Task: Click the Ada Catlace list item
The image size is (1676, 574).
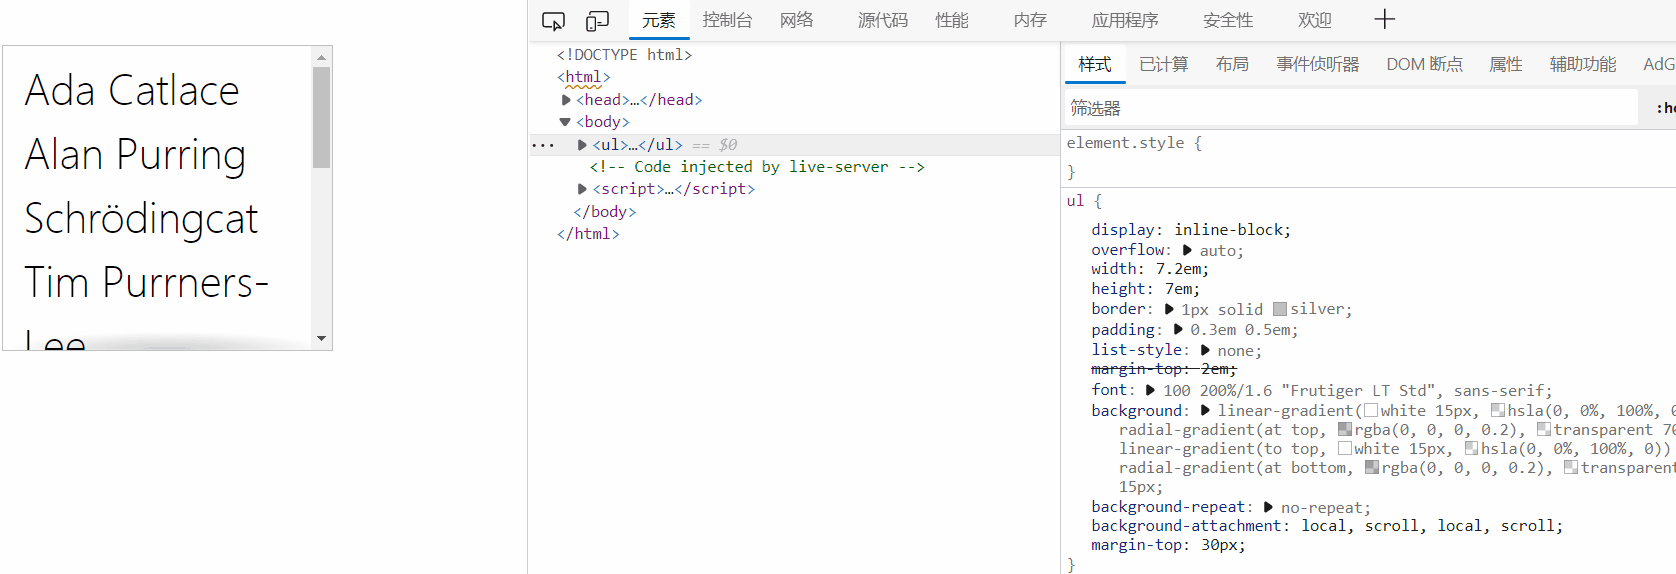Action: coord(132,90)
